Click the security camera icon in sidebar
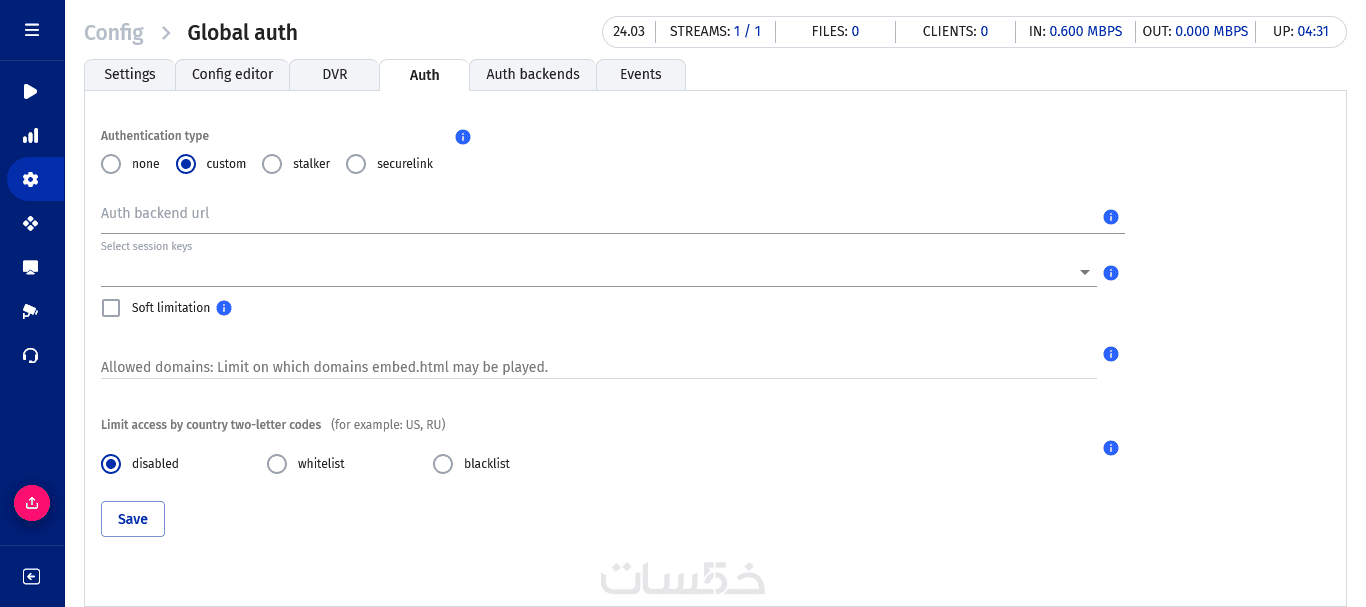Viewport: 1366px width, 607px height. tap(31, 311)
